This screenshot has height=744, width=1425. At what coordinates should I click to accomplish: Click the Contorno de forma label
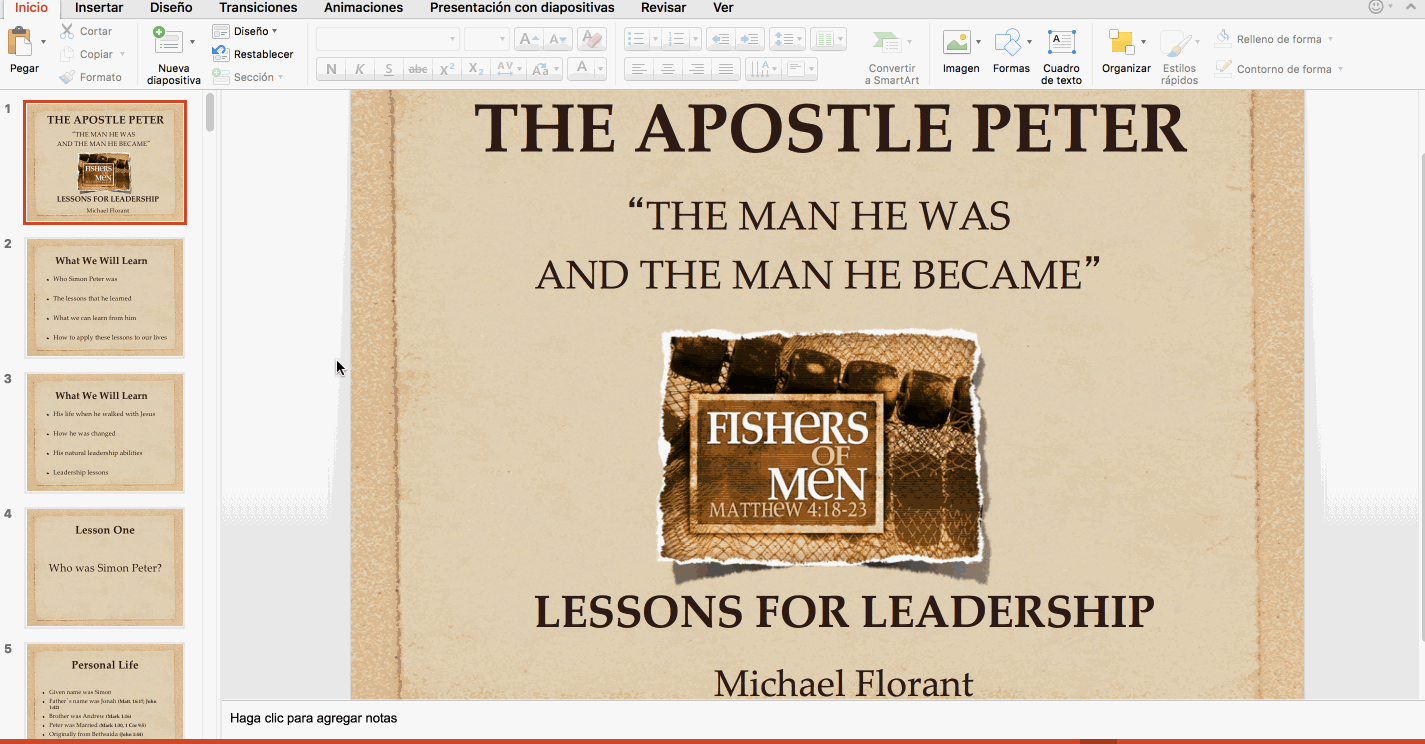tap(1284, 69)
